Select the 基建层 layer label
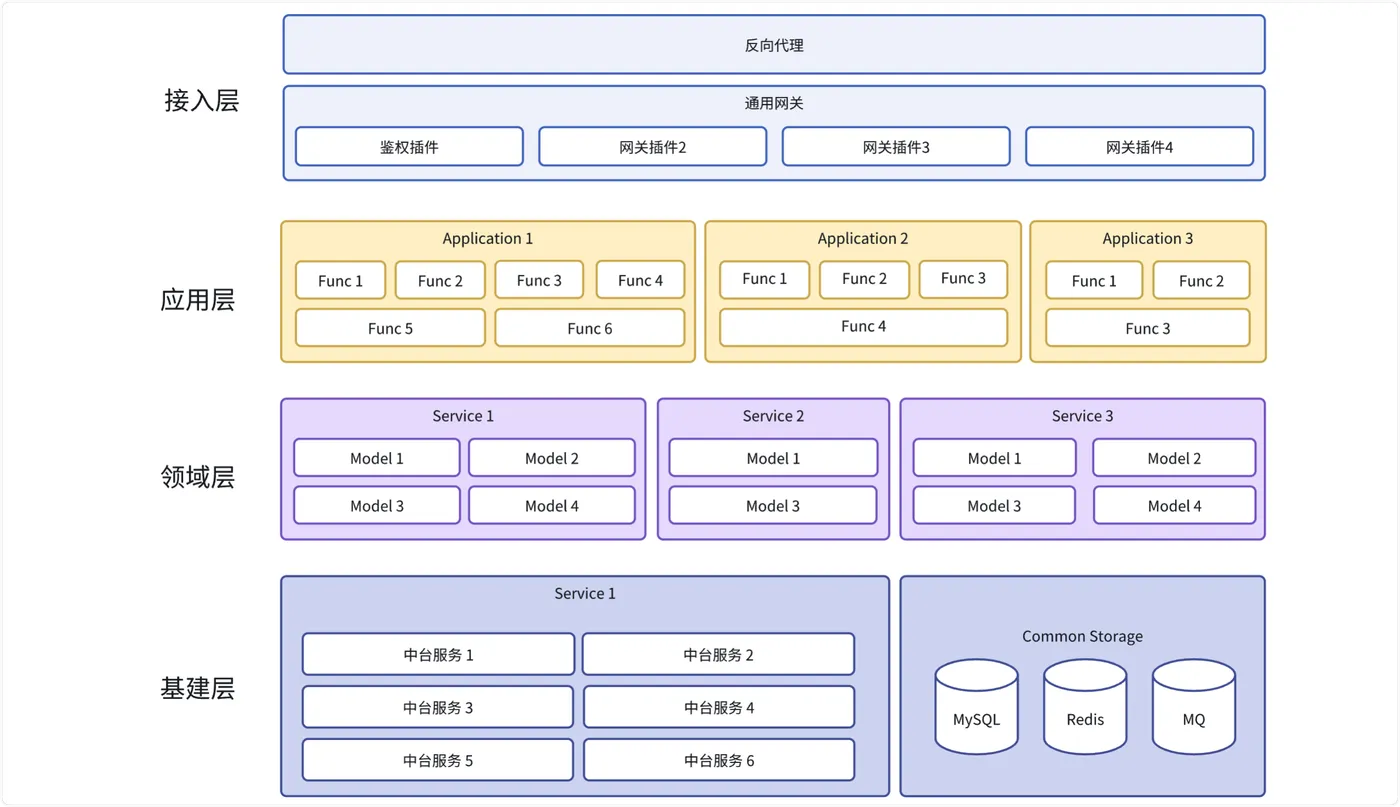 pyautogui.click(x=198, y=689)
